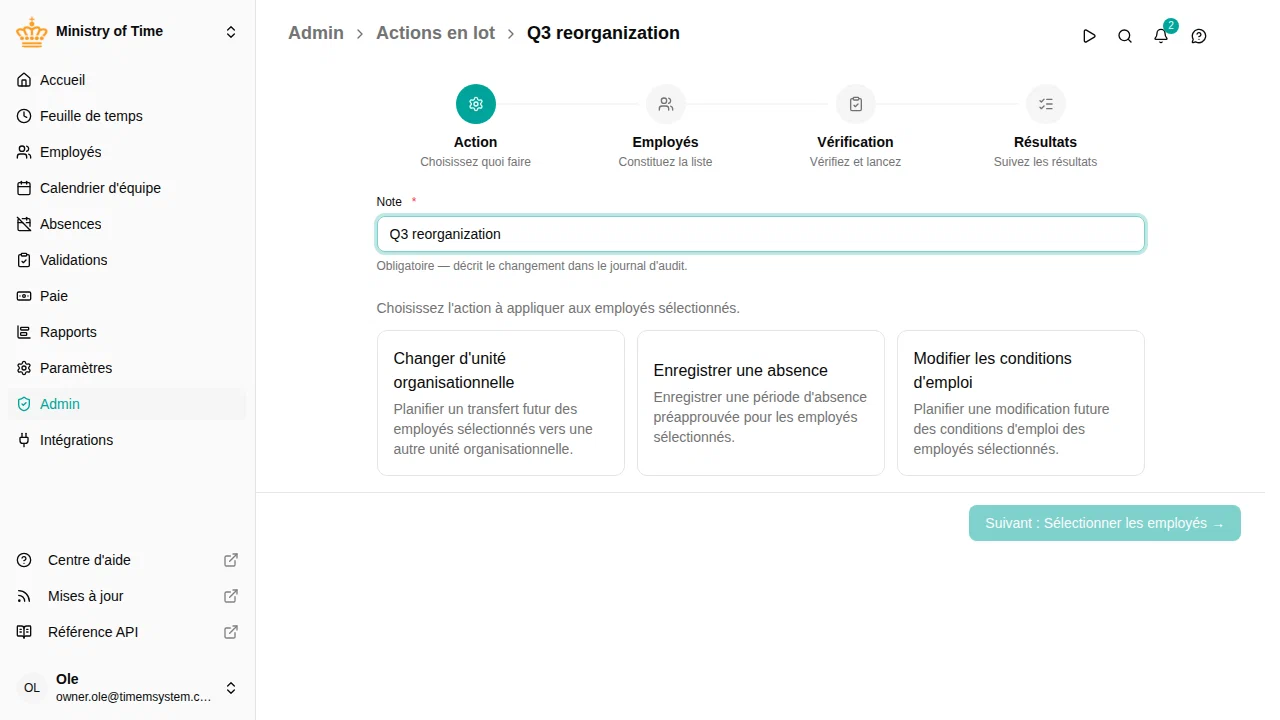1280x720 pixels.
Task: Click the Admin shield icon in sidebar
Action: (25, 404)
